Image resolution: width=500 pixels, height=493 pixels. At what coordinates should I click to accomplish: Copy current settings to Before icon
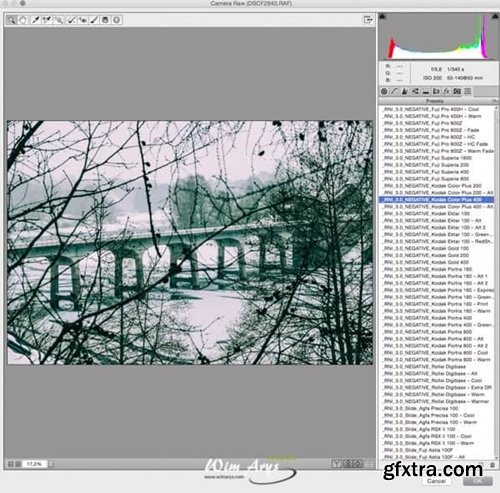pos(358,463)
